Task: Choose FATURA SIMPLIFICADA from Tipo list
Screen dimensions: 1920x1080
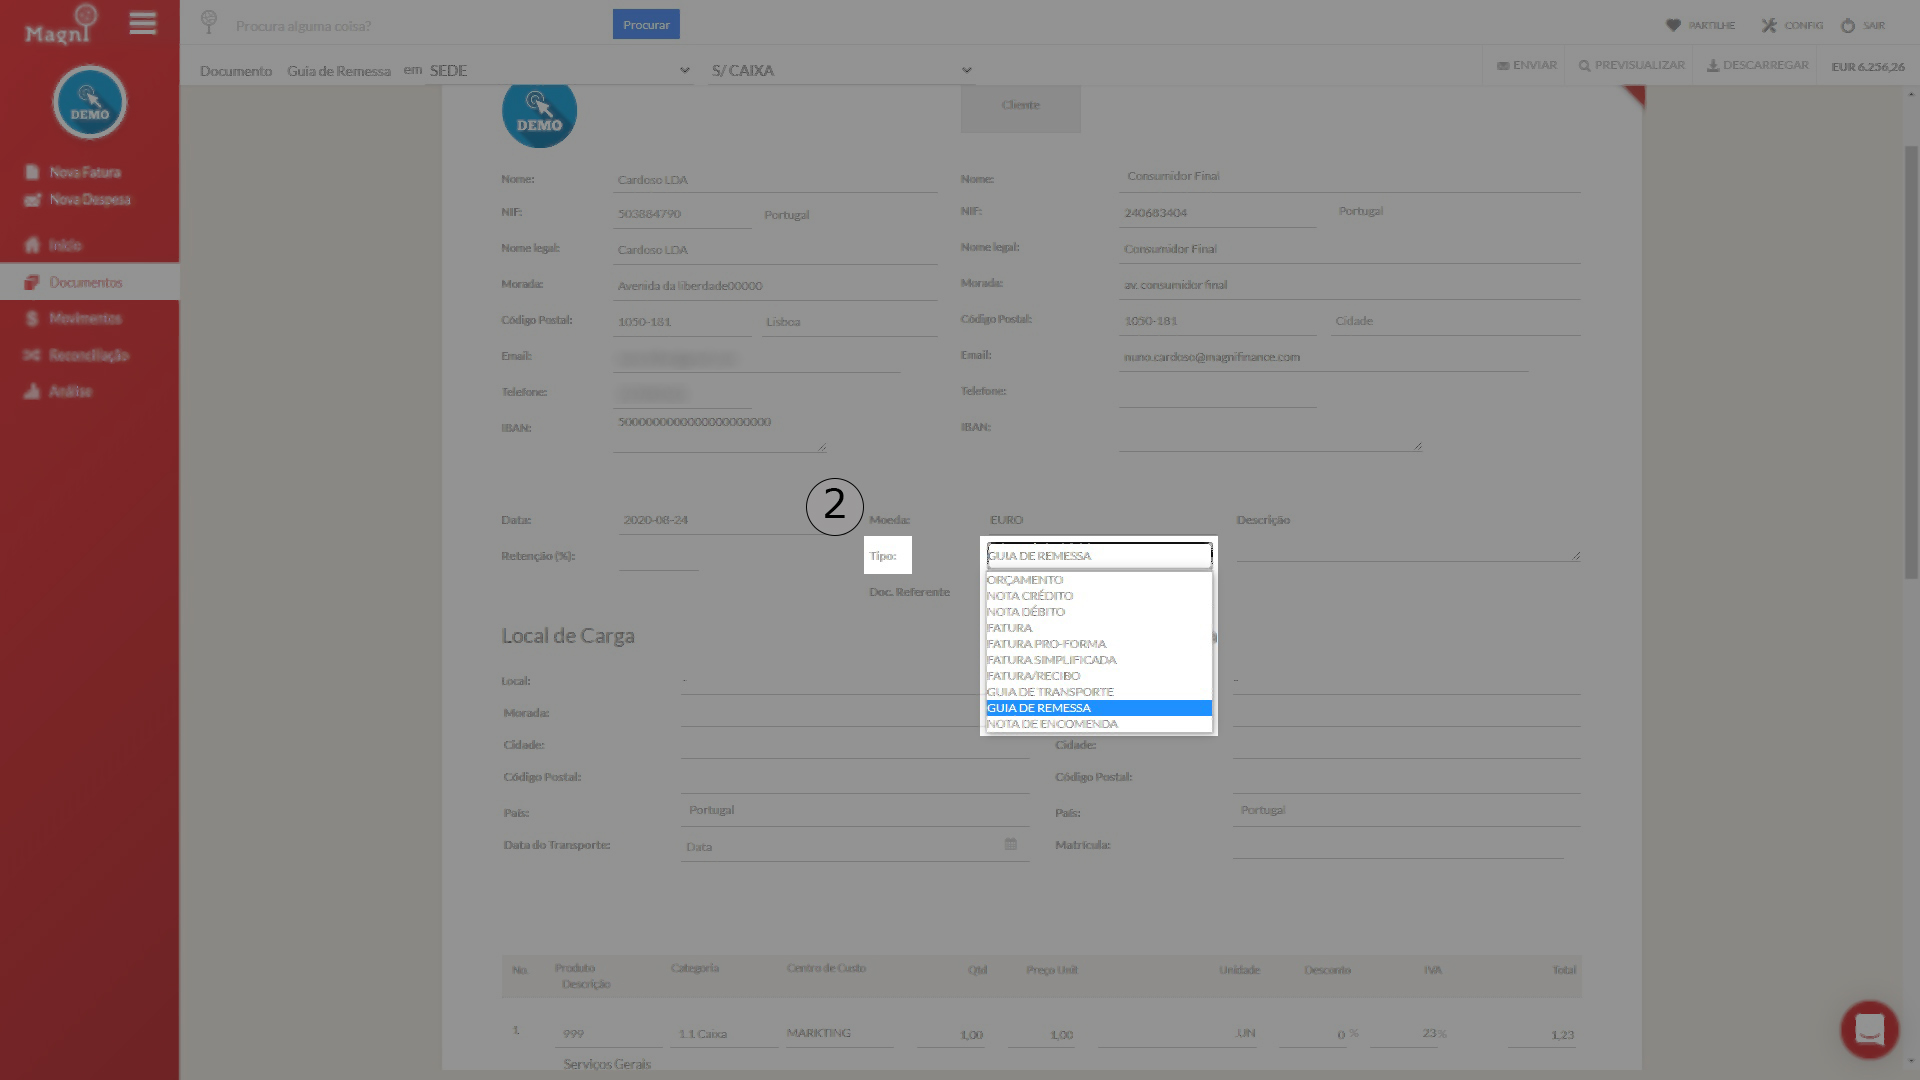Action: [1051, 660]
